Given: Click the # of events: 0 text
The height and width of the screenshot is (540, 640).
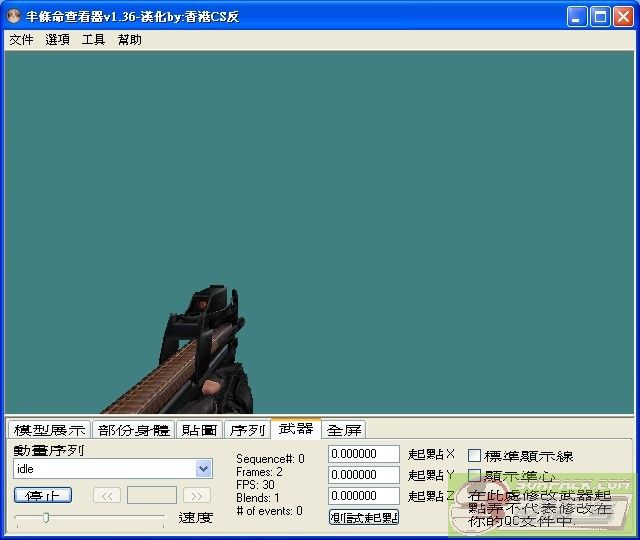Looking at the screenshot, I should point(269,511).
